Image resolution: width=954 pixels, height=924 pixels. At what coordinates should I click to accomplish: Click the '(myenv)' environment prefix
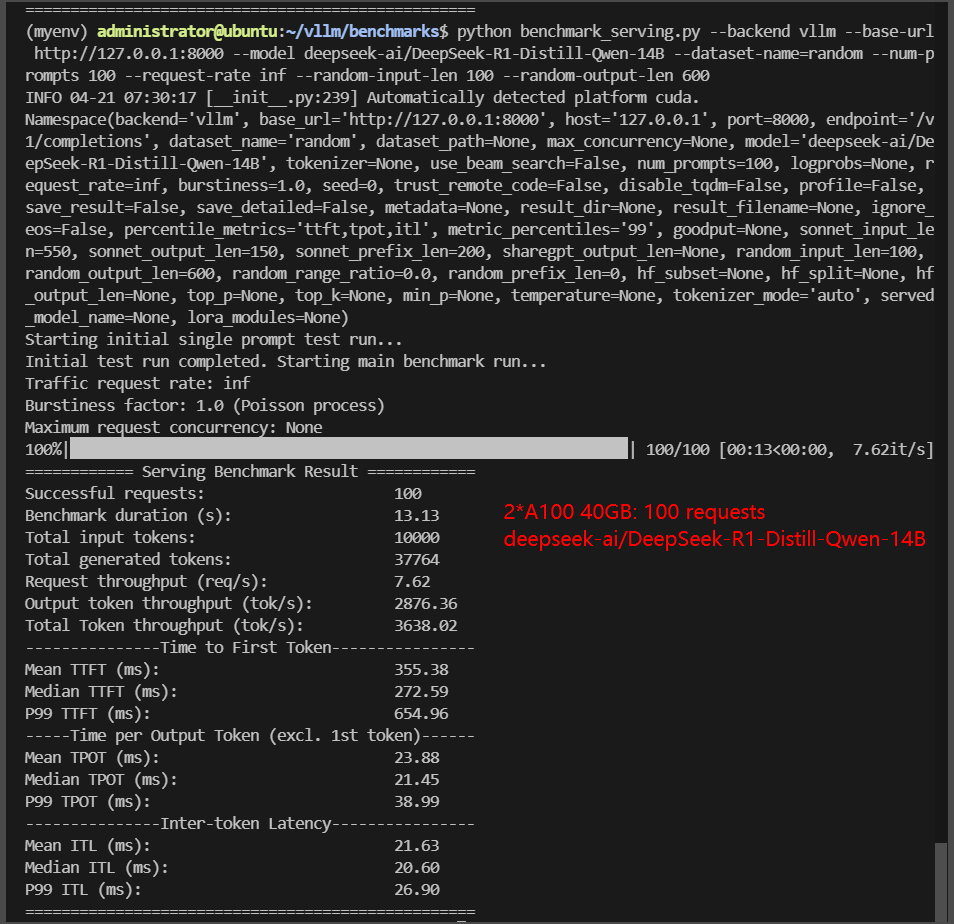[57, 31]
